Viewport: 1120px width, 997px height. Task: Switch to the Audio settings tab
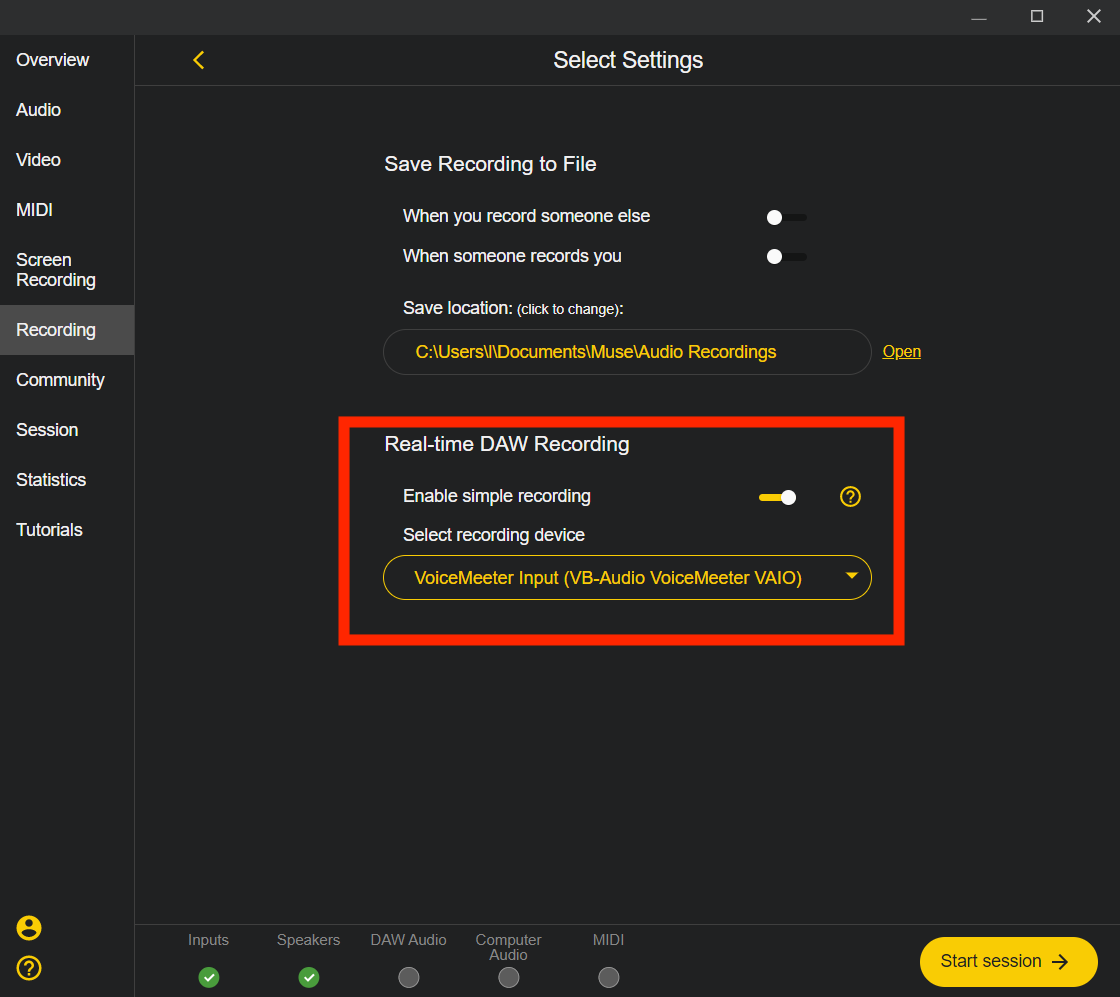coord(39,110)
